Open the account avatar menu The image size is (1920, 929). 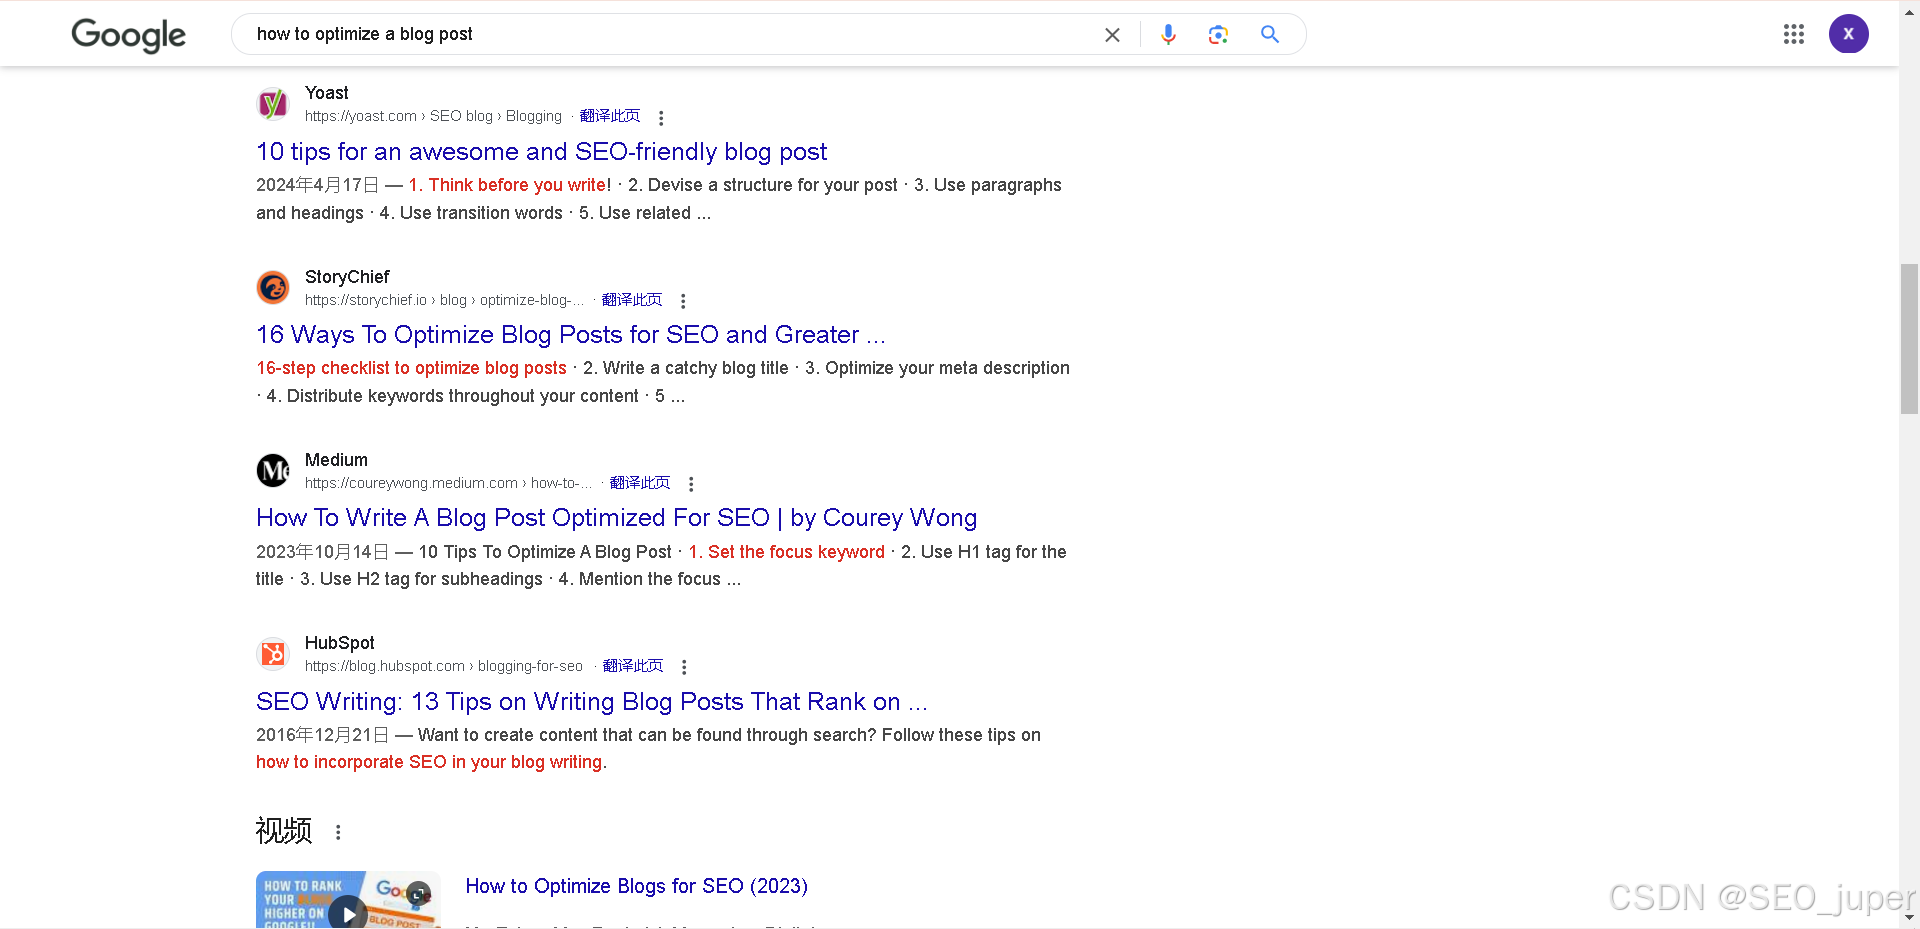click(1849, 34)
